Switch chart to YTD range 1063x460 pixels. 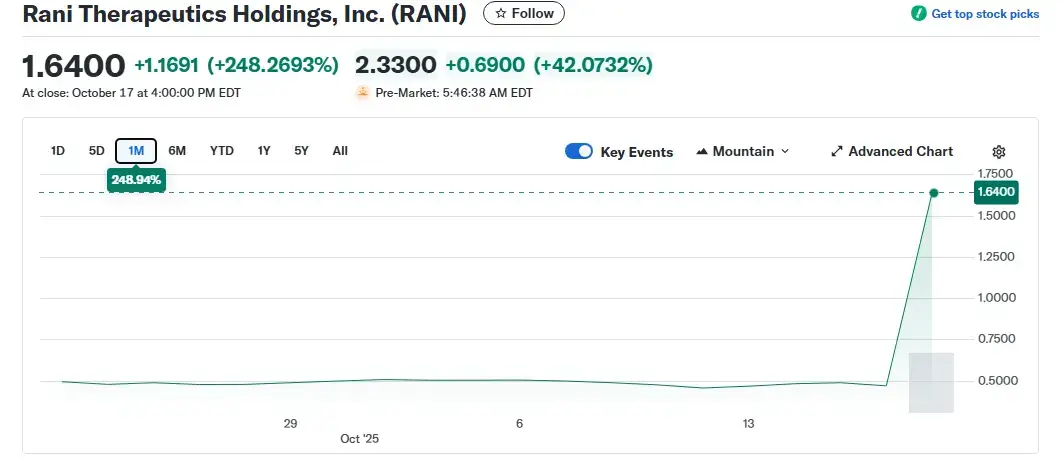pyautogui.click(x=222, y=151)
